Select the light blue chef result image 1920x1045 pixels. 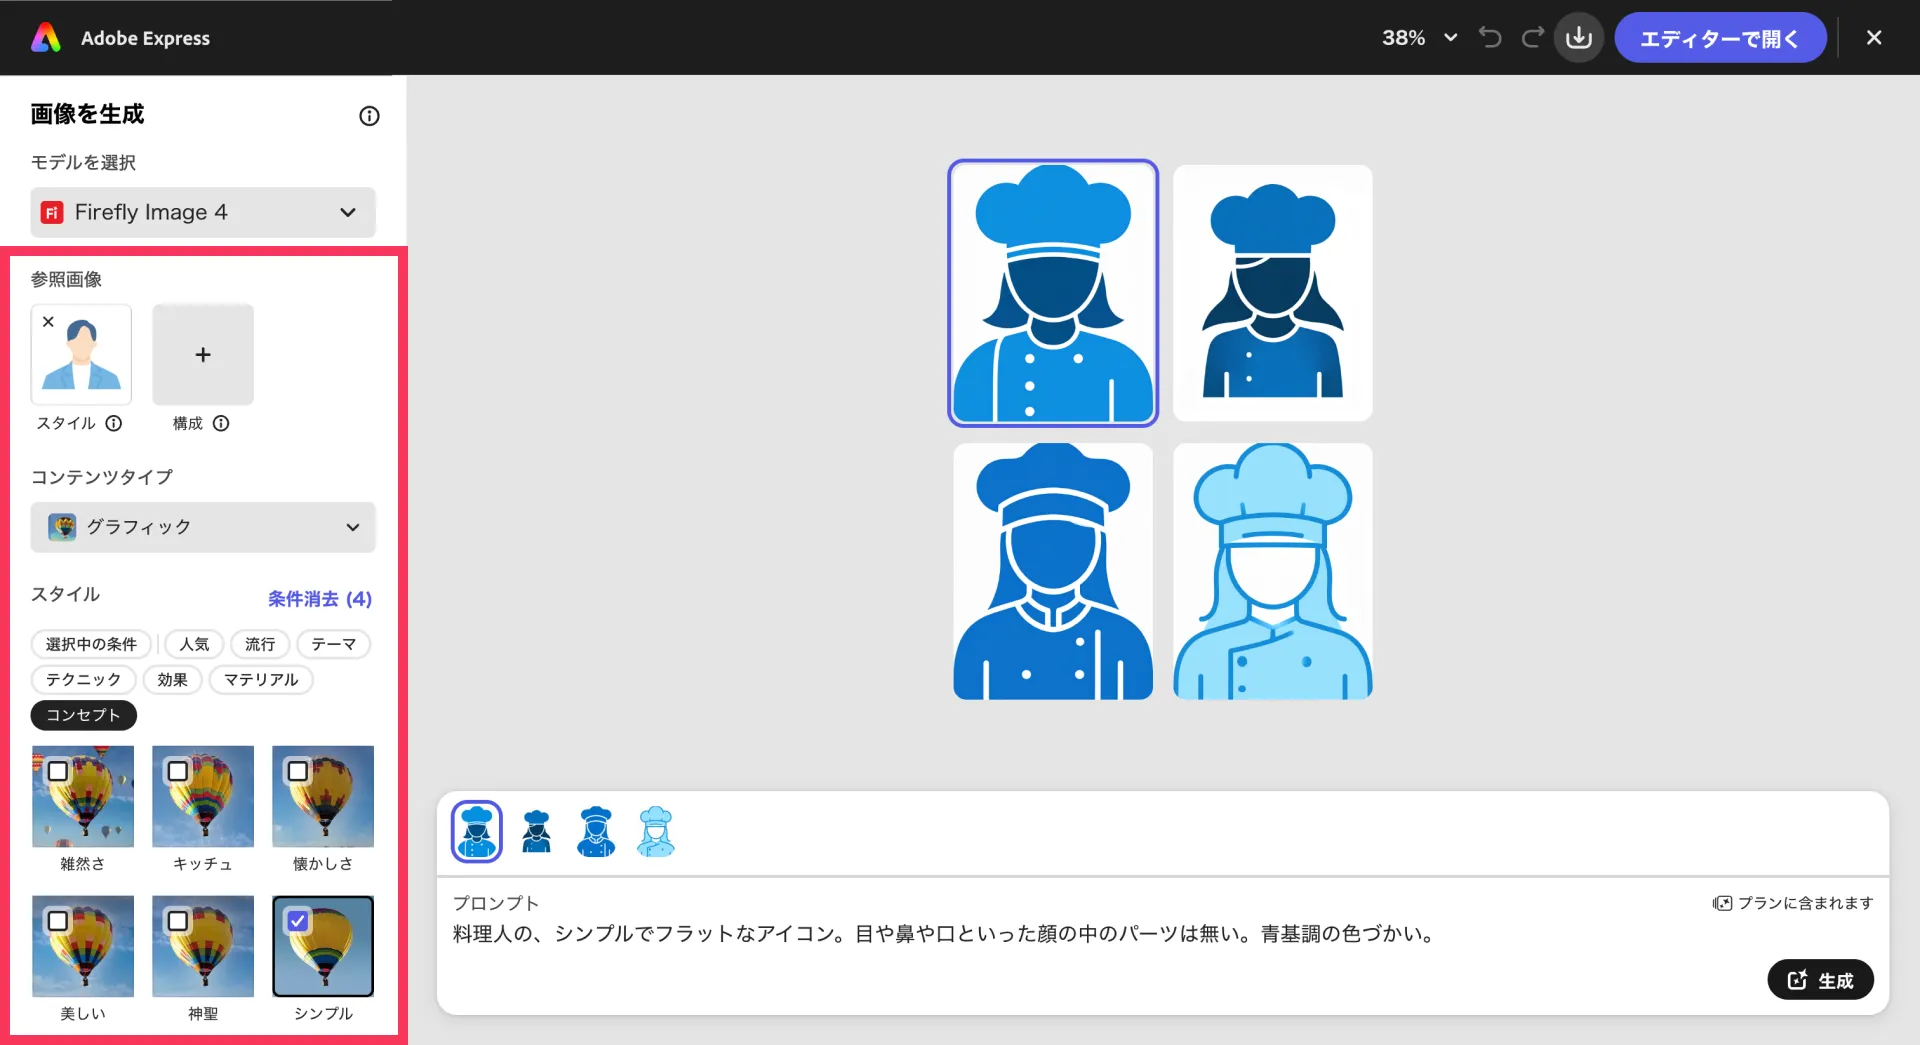pyautogui.click(x=1272, y=571)
